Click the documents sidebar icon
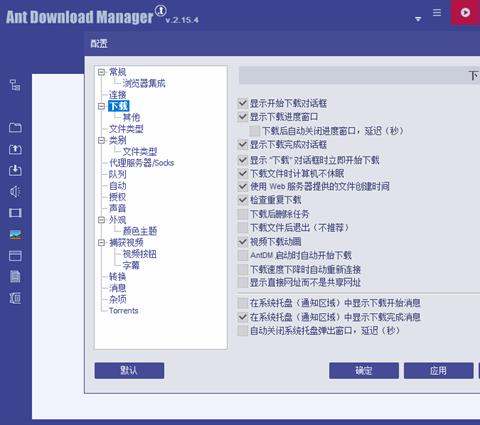The image size is (480, 425). (15, 277)
